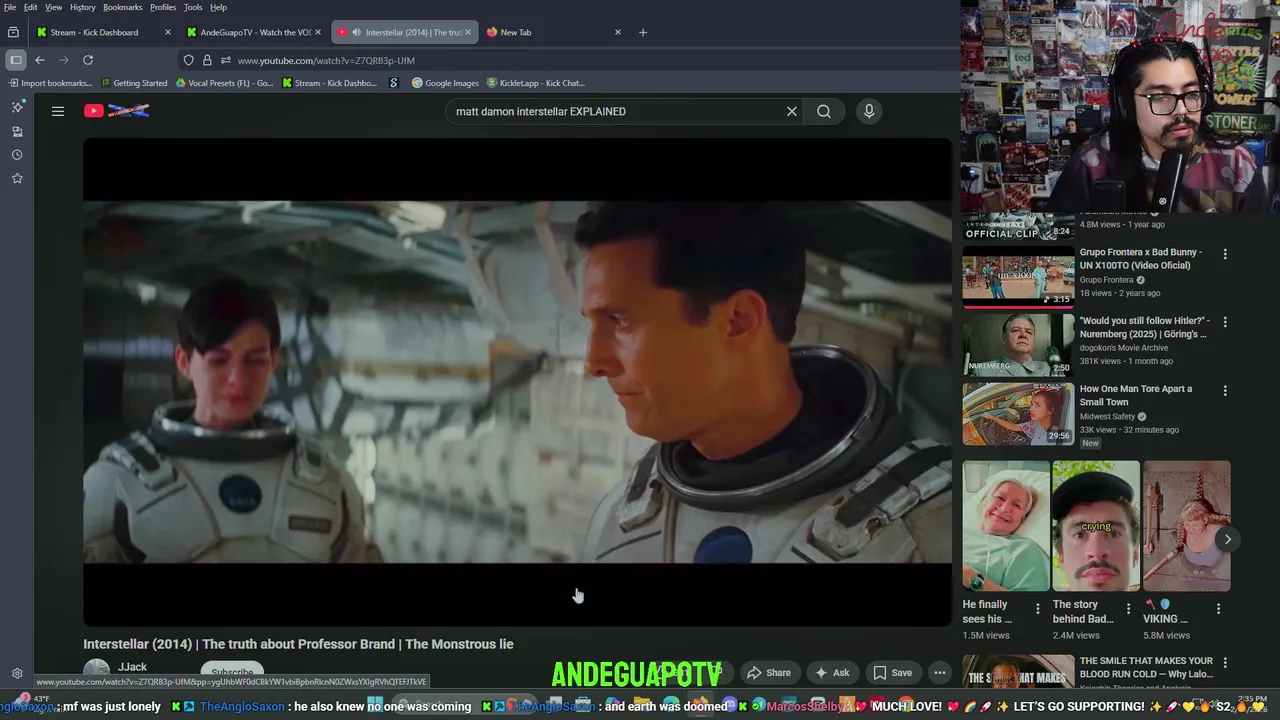The width and height of the screenshot is (1280, 720).
Task: Click the Ask button under the video
Action: [831, 673]
